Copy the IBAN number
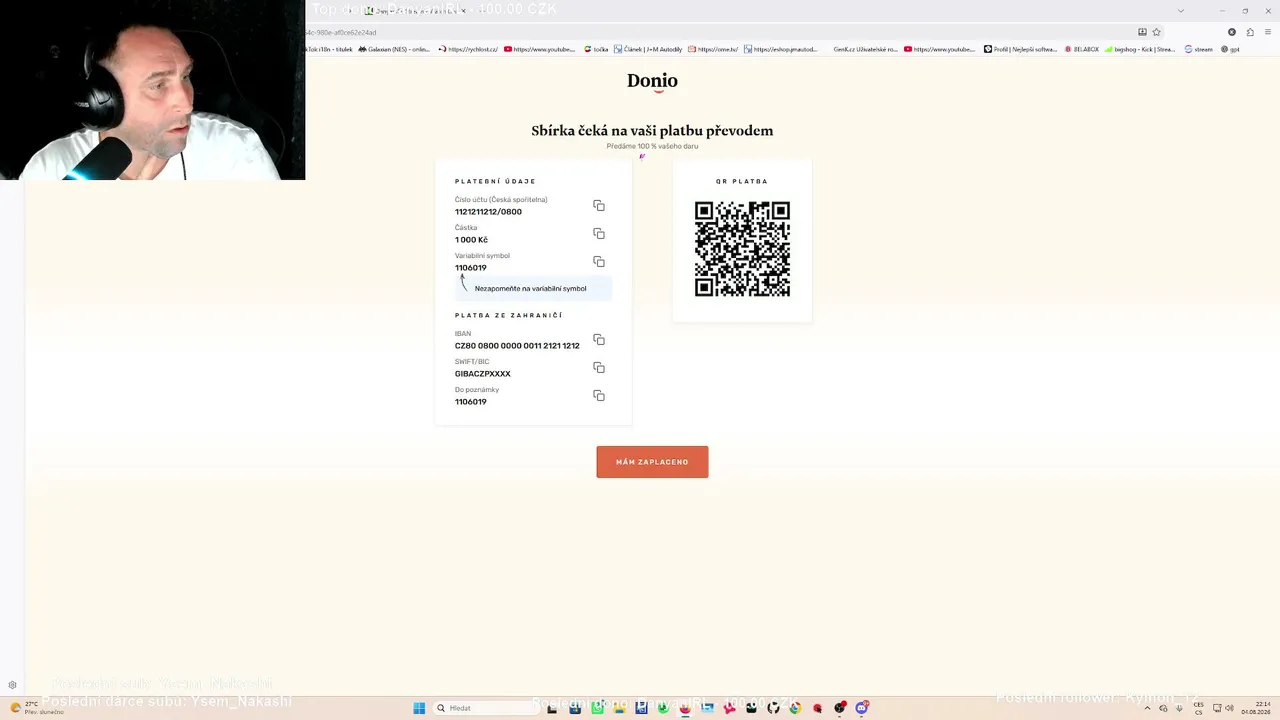Image resolution: width=1280 pixels, height=720 pixels. (x=599, y=340)
